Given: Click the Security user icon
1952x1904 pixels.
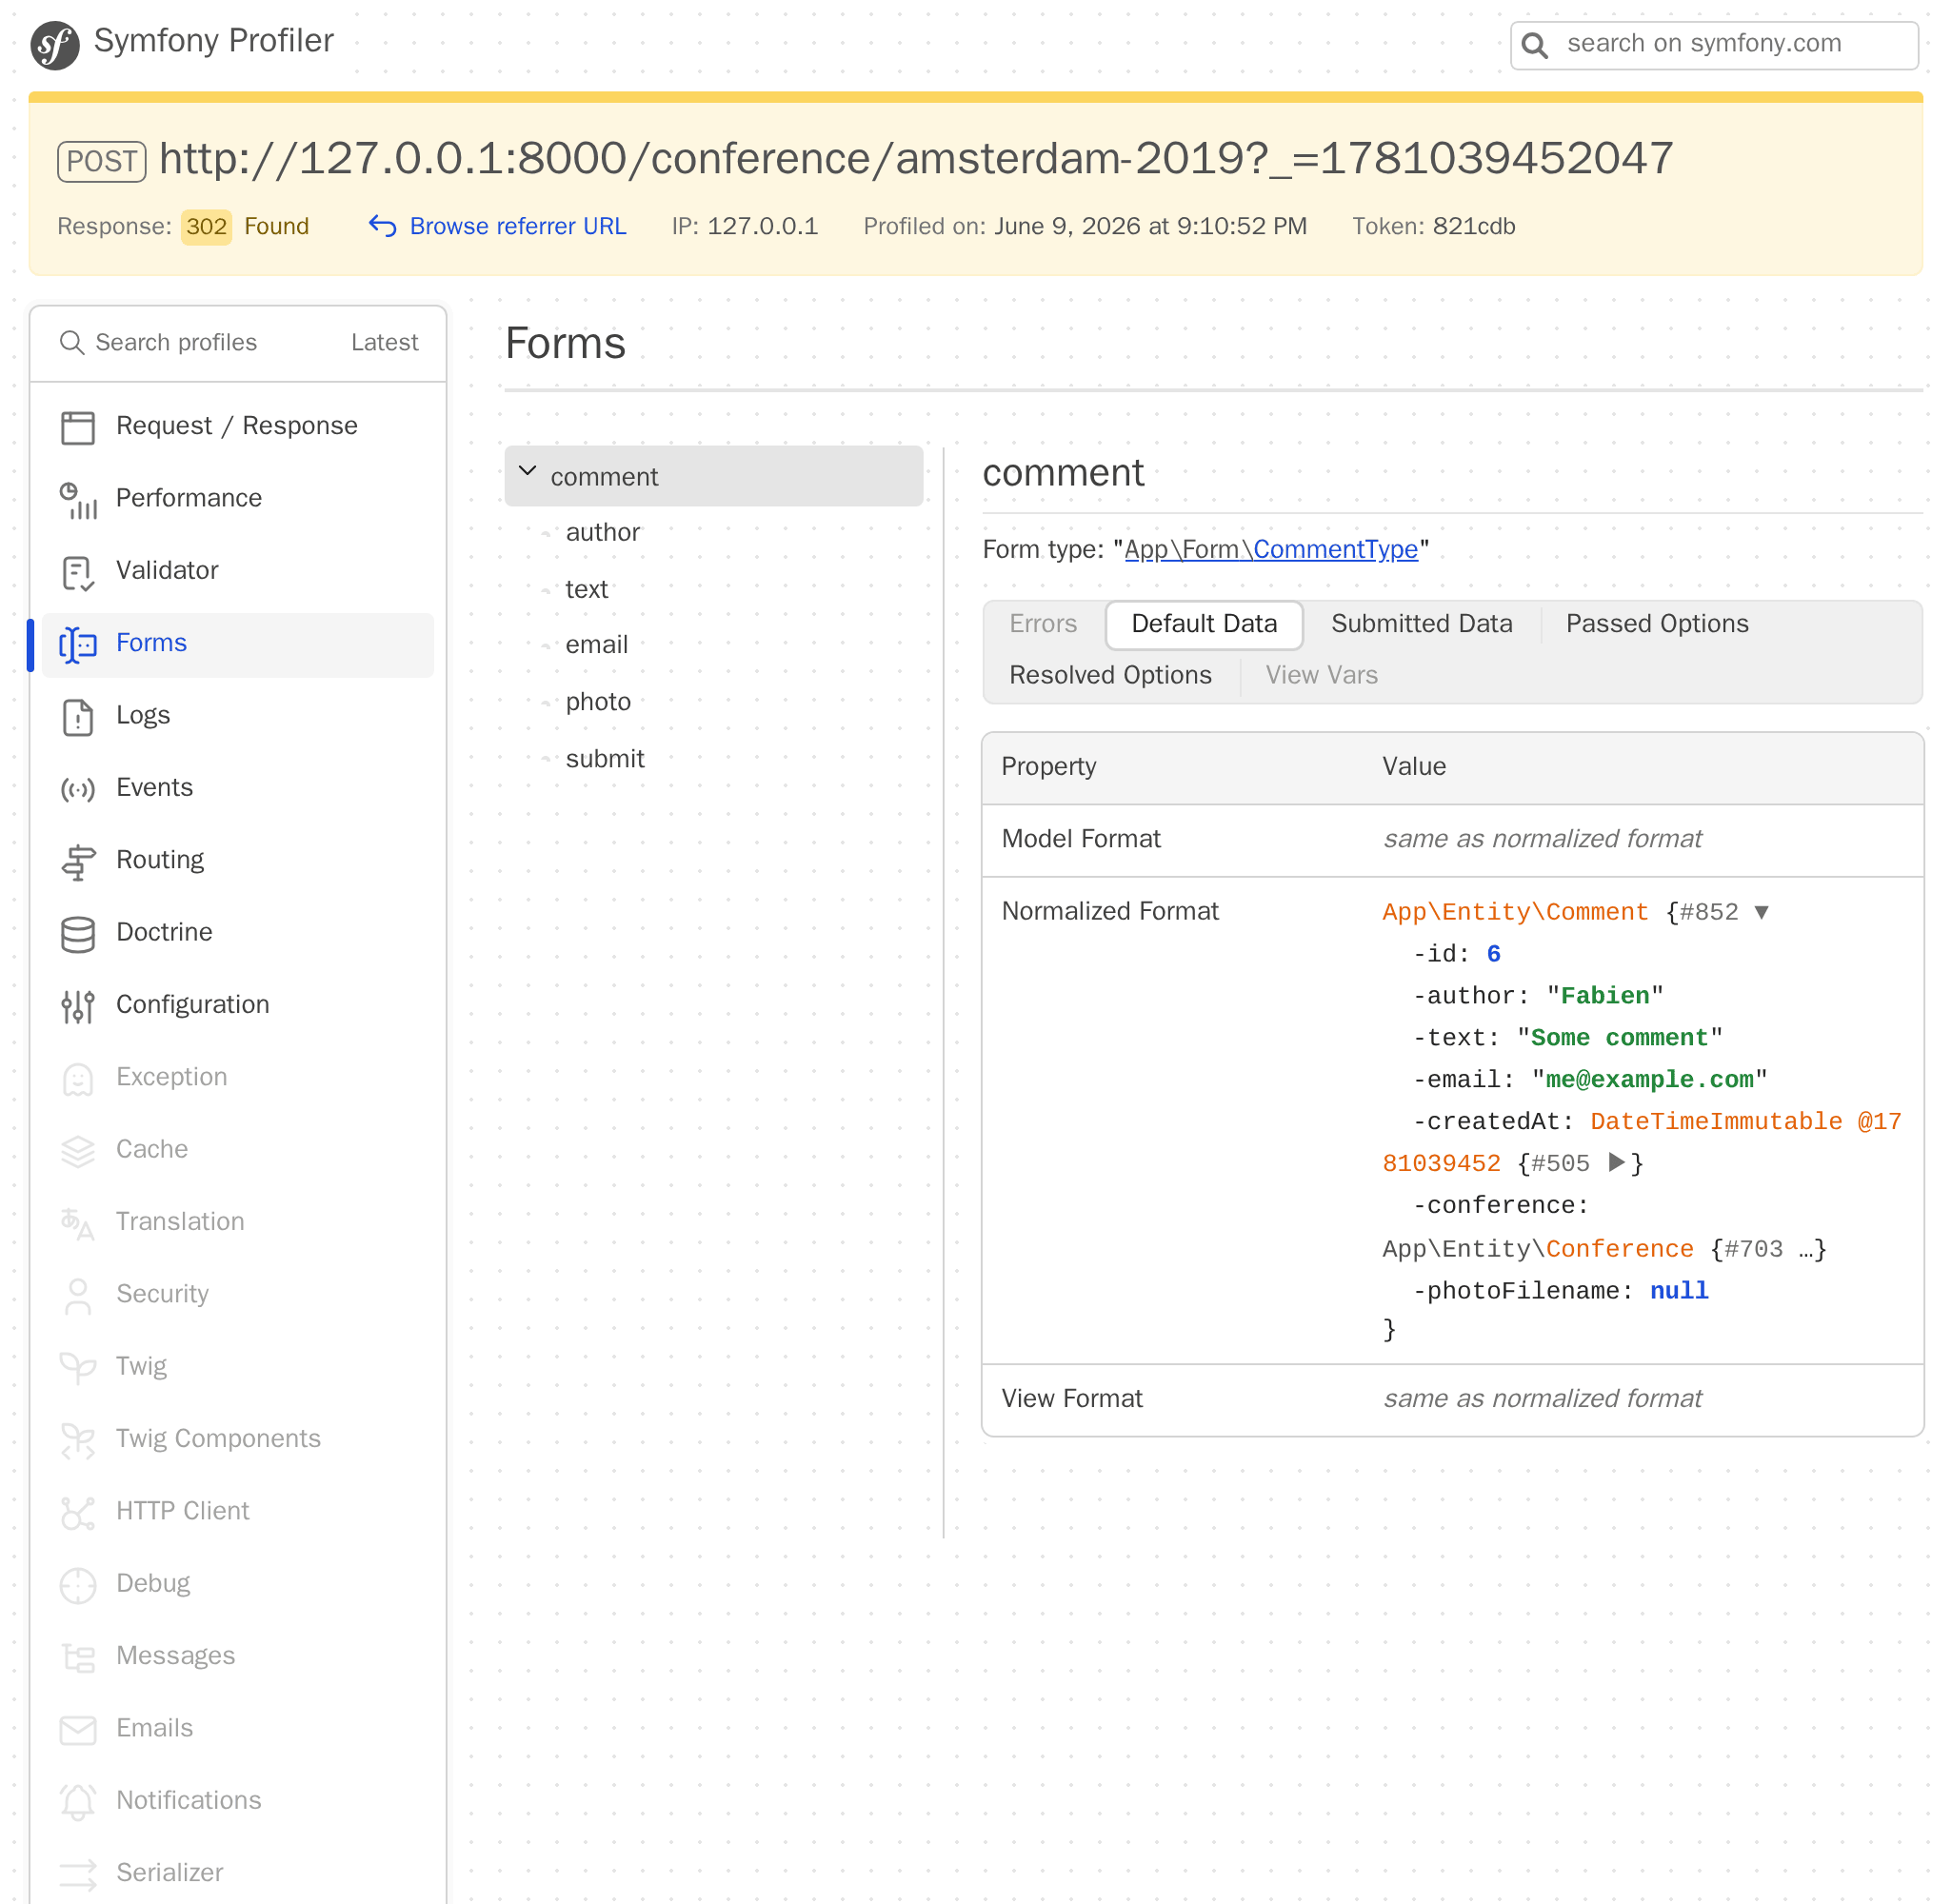Looking at the screenshot, I should (x=78, y=1296).
